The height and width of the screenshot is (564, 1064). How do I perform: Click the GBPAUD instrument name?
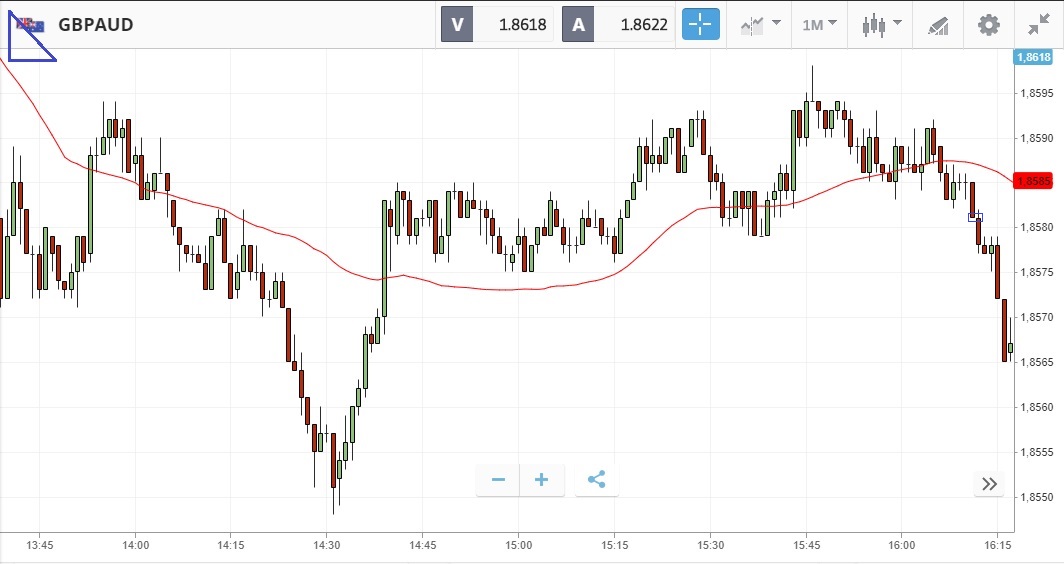96,25
